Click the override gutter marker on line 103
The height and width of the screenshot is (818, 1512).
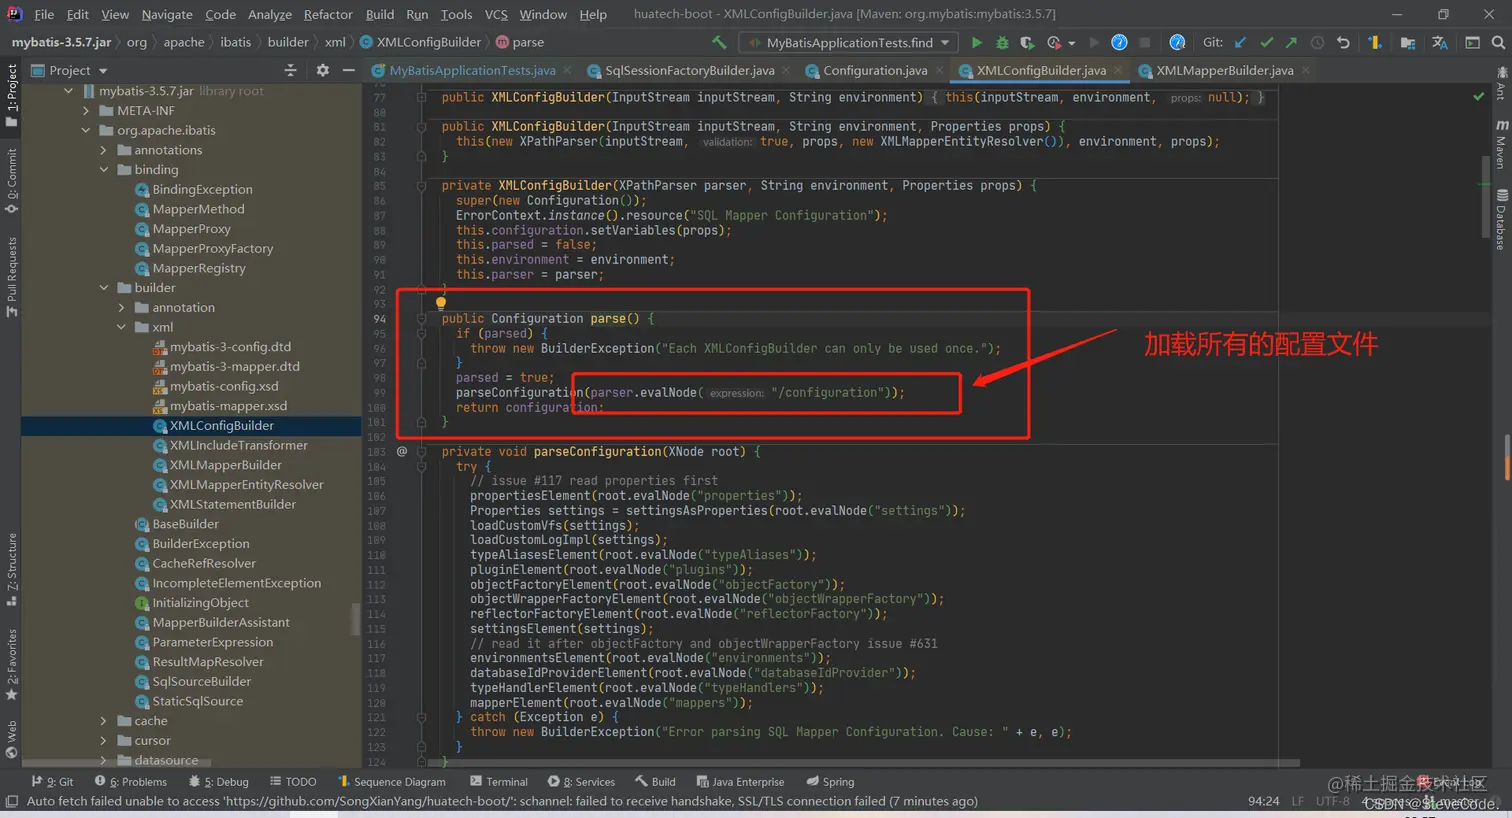click(402, 451)
